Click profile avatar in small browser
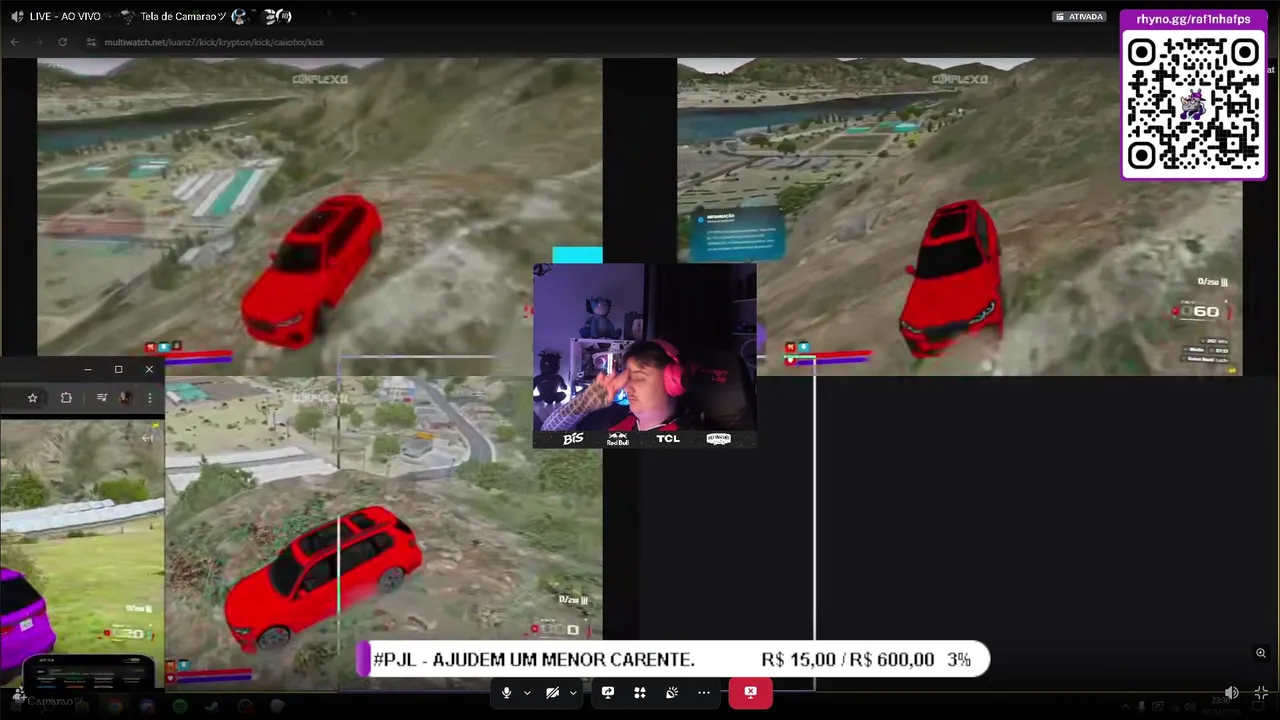Screen dimensions: 1280x720 (x=125, y=398)
